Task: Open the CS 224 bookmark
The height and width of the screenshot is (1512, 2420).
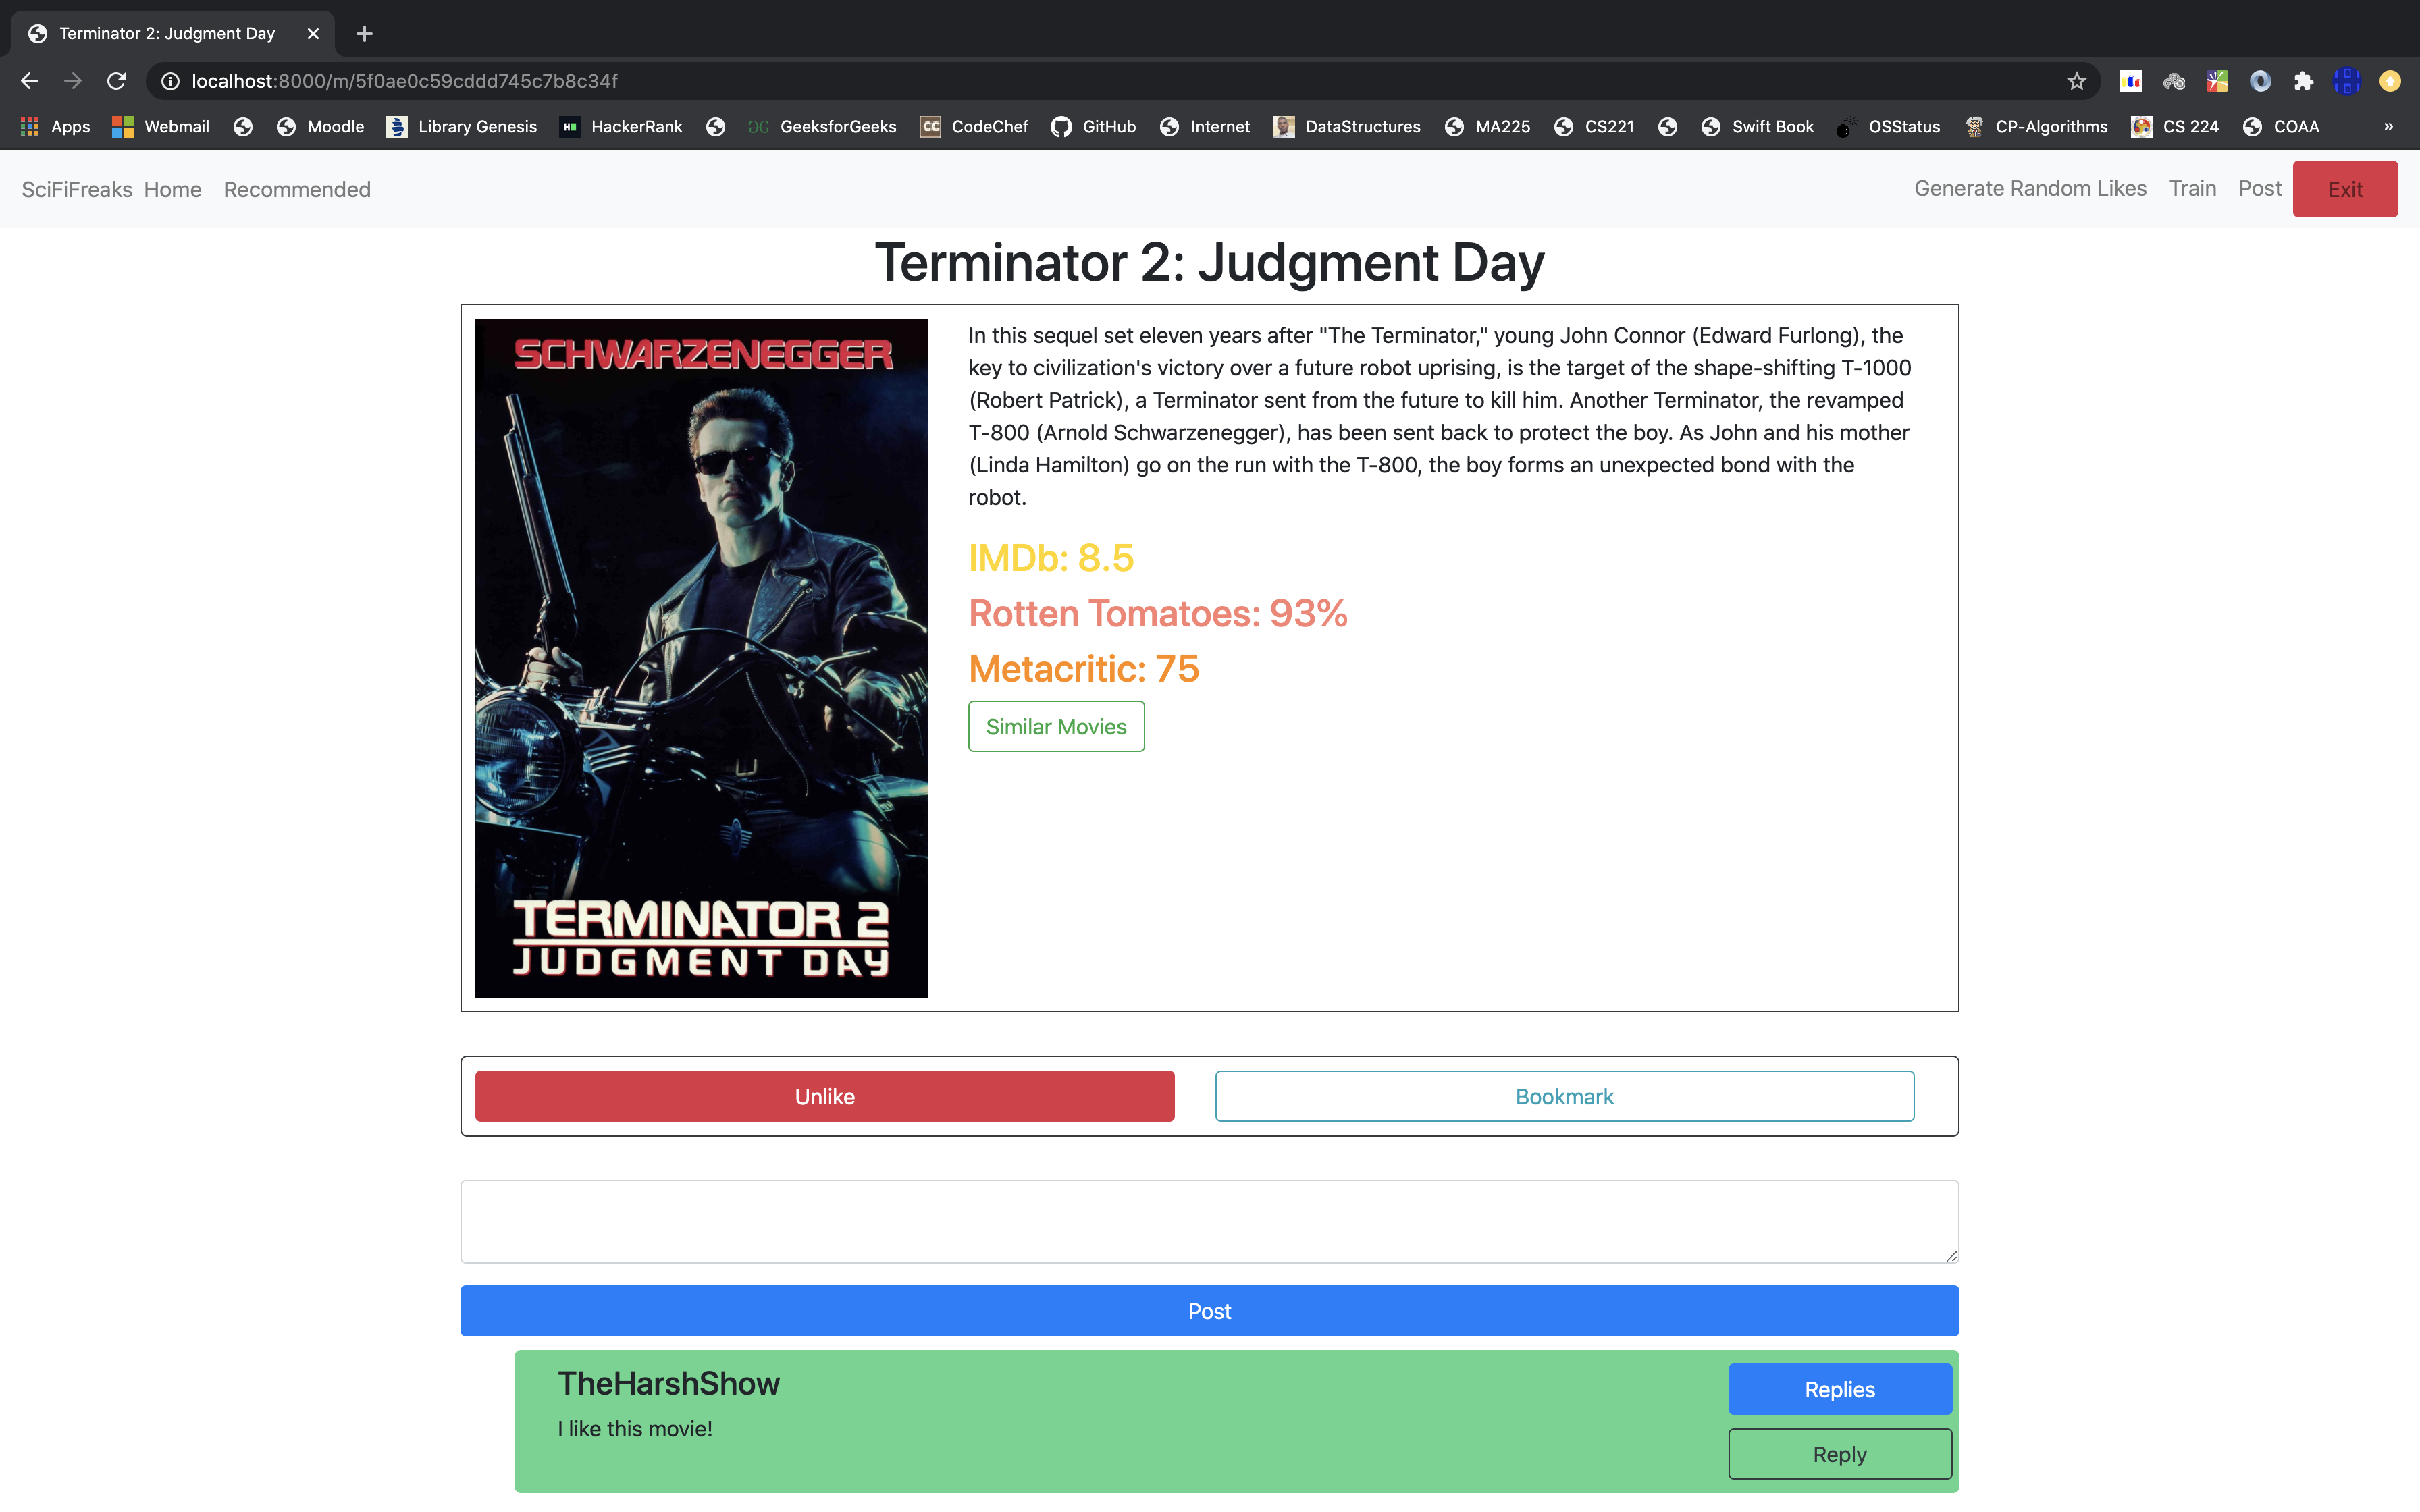Action: point(2174,127)
